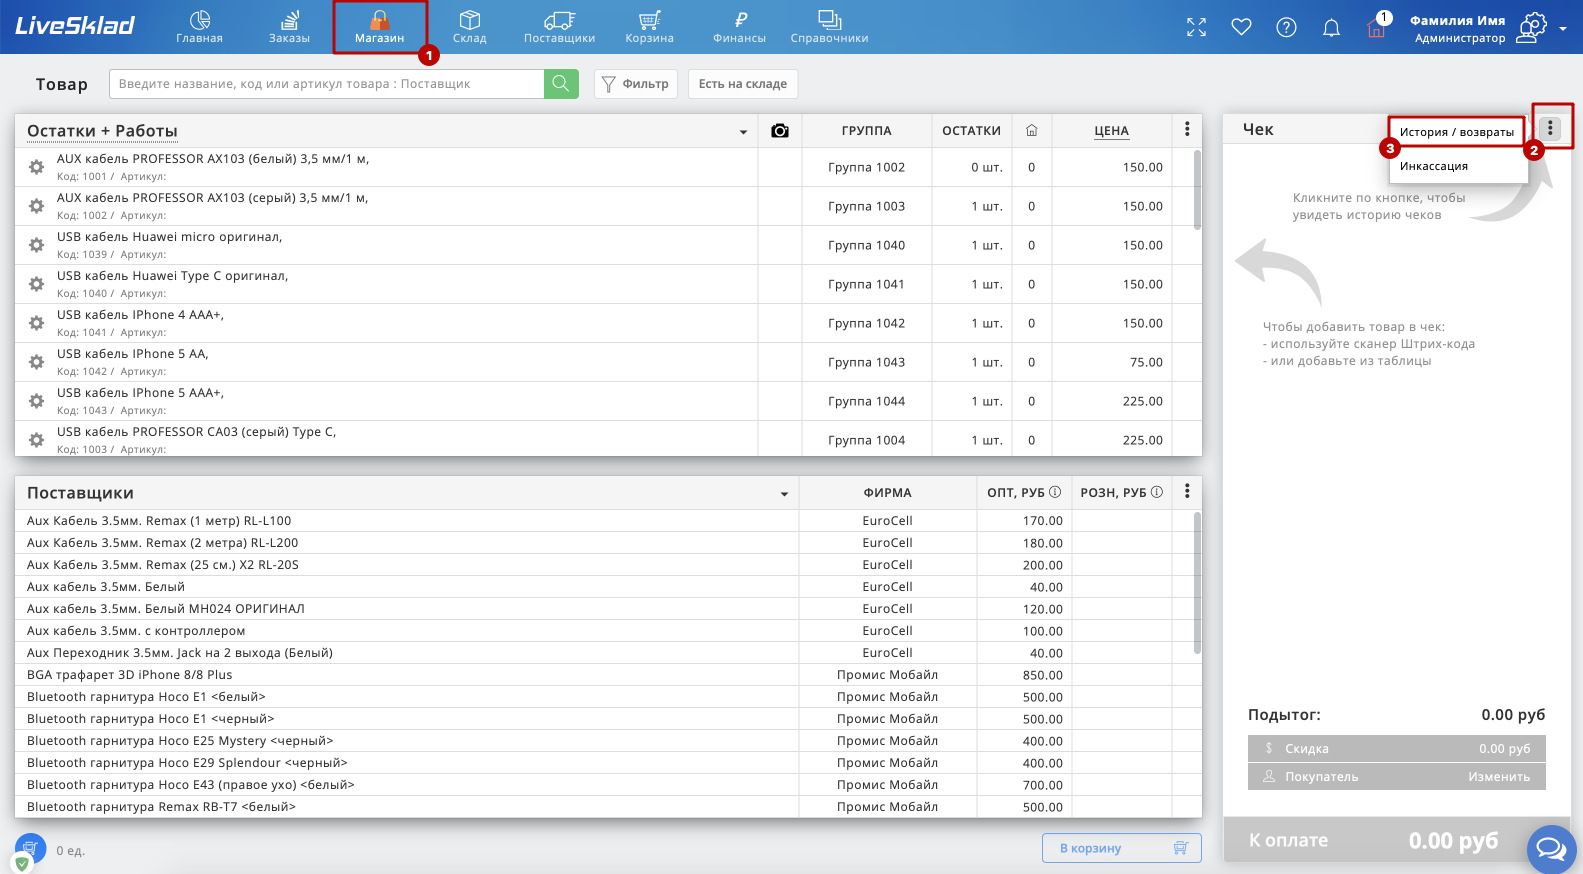Click the camera photo column icon
The width and height of the screenshot is (1583, 874).
pos(780,131)
